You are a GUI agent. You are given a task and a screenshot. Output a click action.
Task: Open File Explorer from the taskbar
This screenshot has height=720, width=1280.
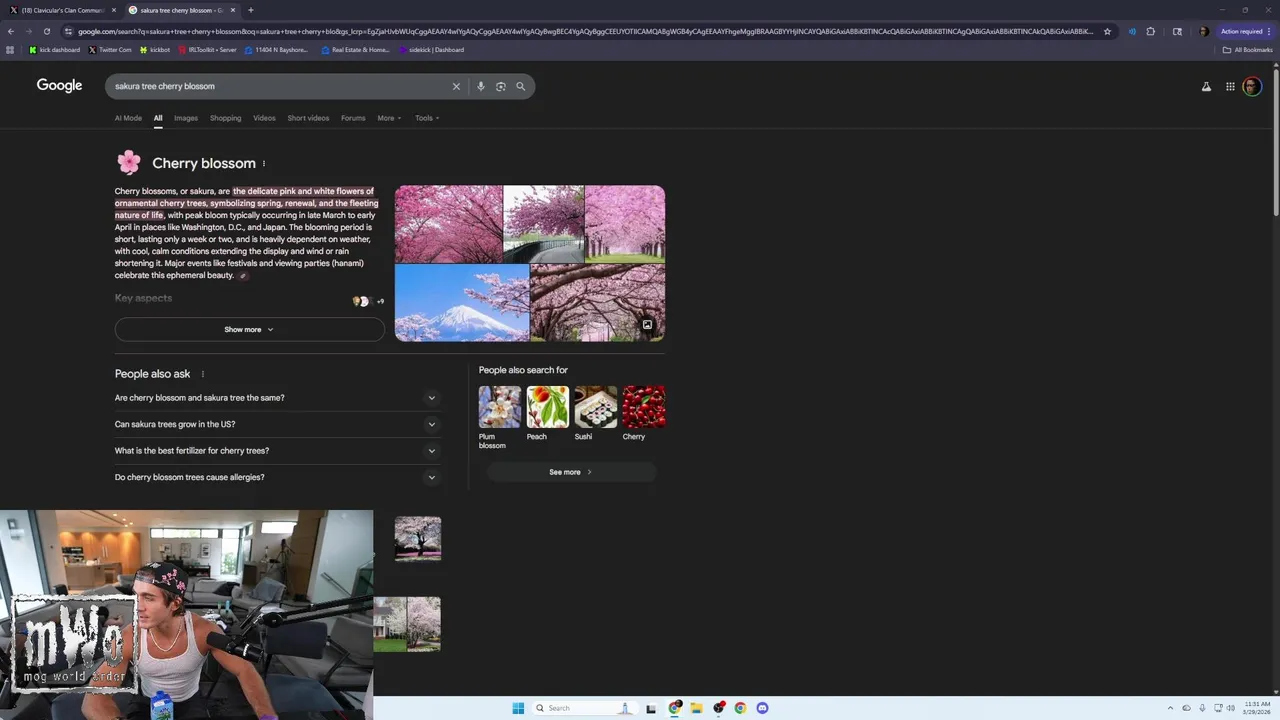click(696, 708)
